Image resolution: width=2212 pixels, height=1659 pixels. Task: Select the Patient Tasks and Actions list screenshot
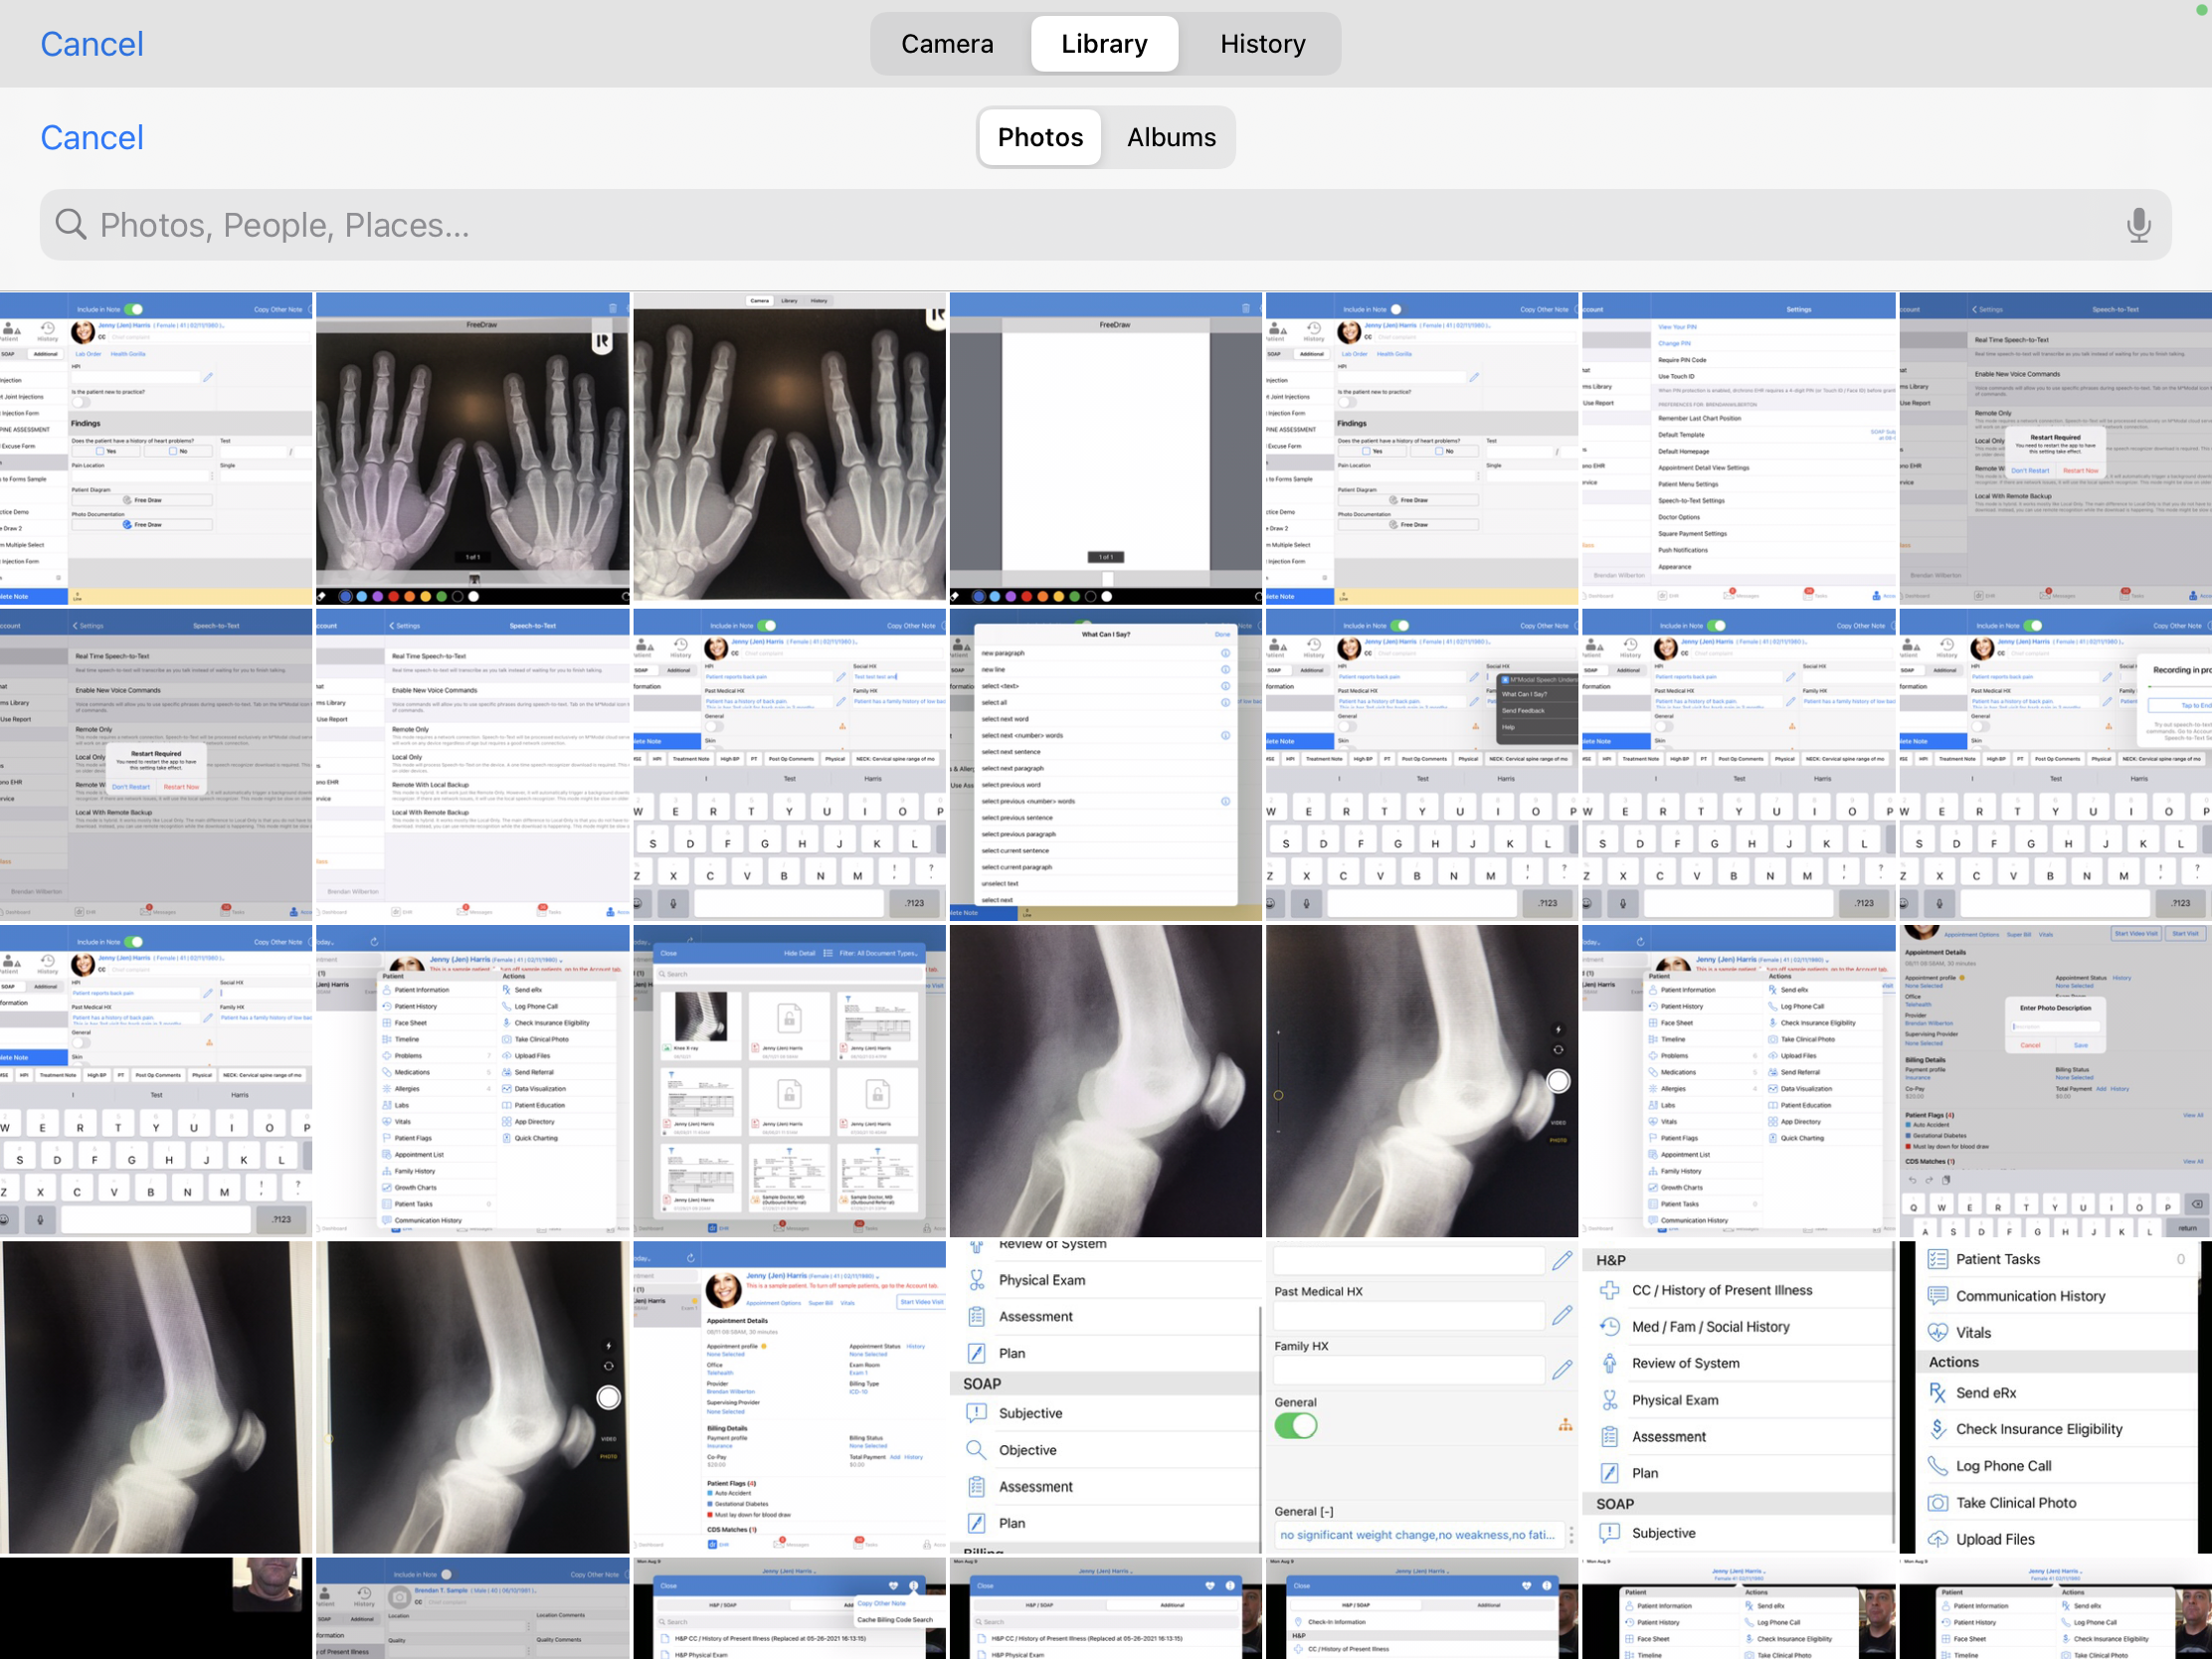2056,1397
